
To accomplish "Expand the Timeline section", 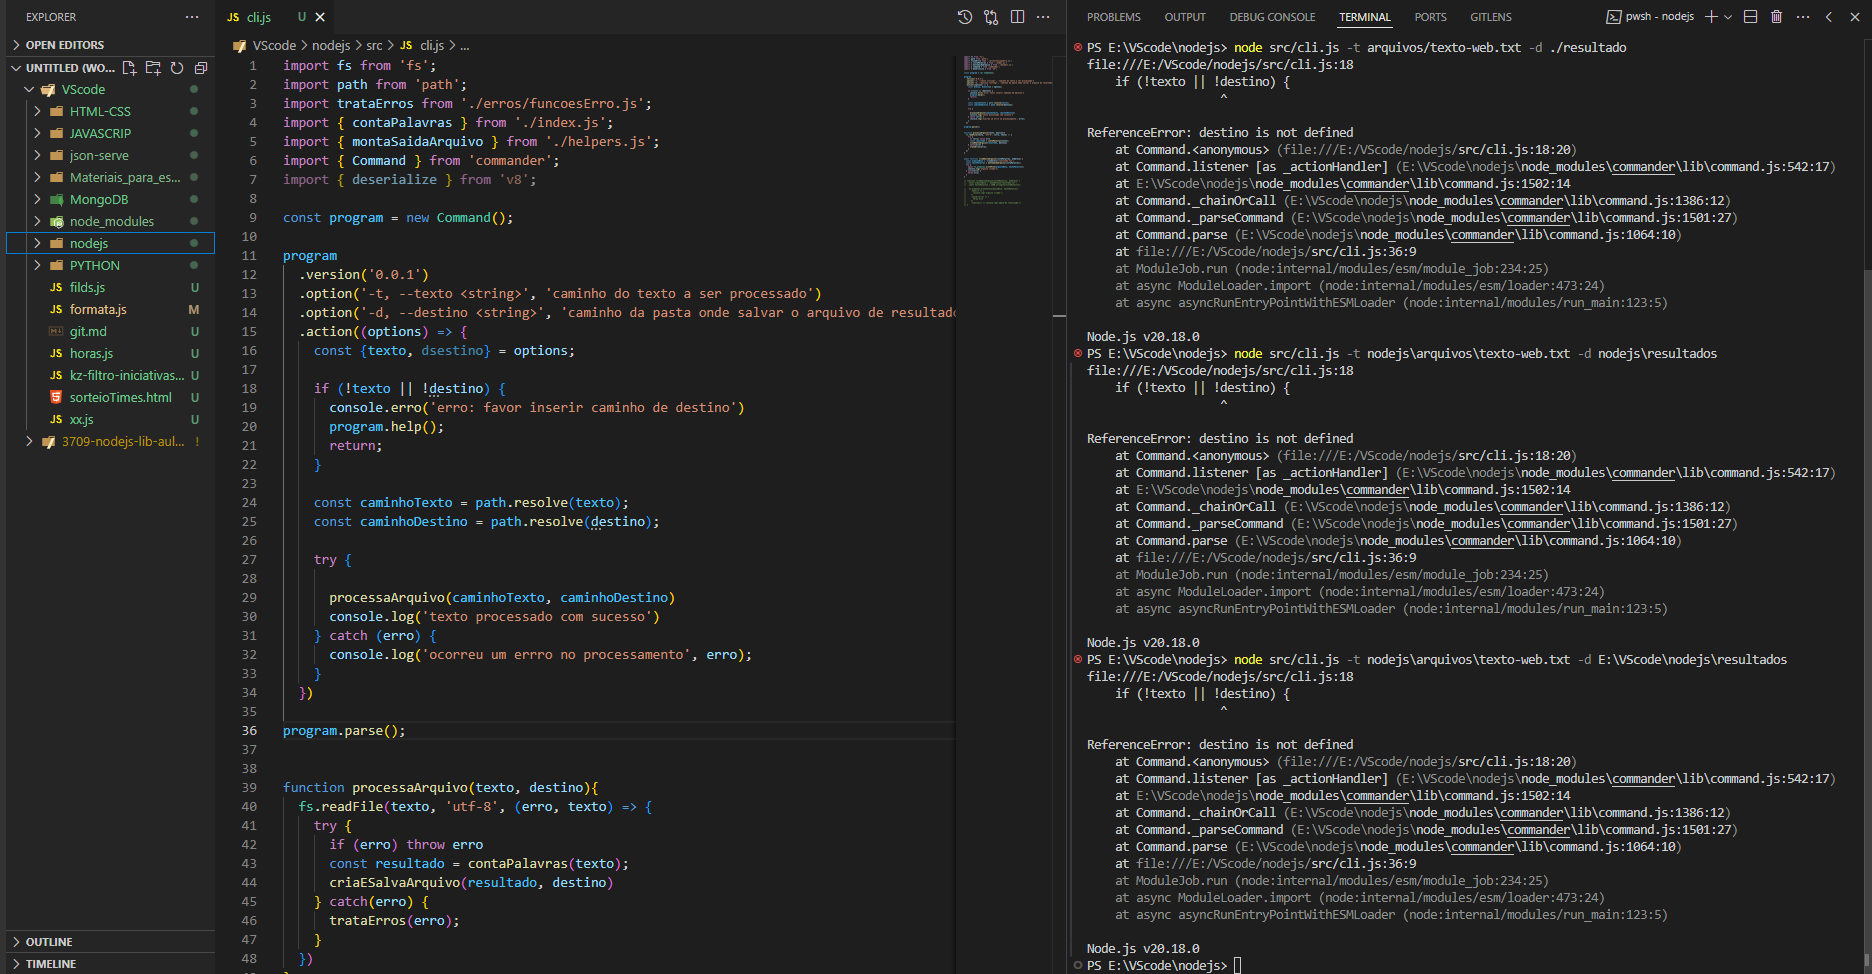I will (x=110, y=964).
